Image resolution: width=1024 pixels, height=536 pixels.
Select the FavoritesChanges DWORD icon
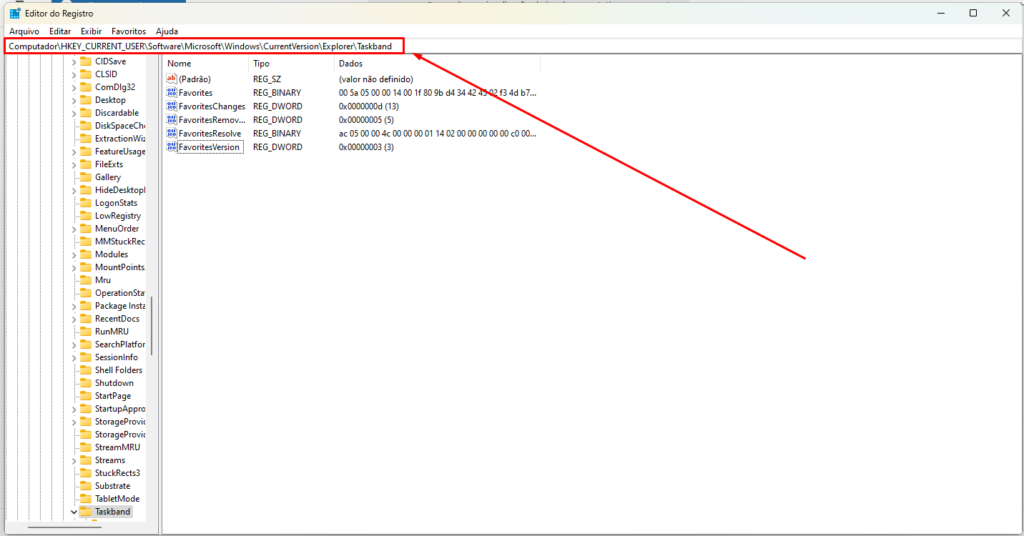pos(172,106)
